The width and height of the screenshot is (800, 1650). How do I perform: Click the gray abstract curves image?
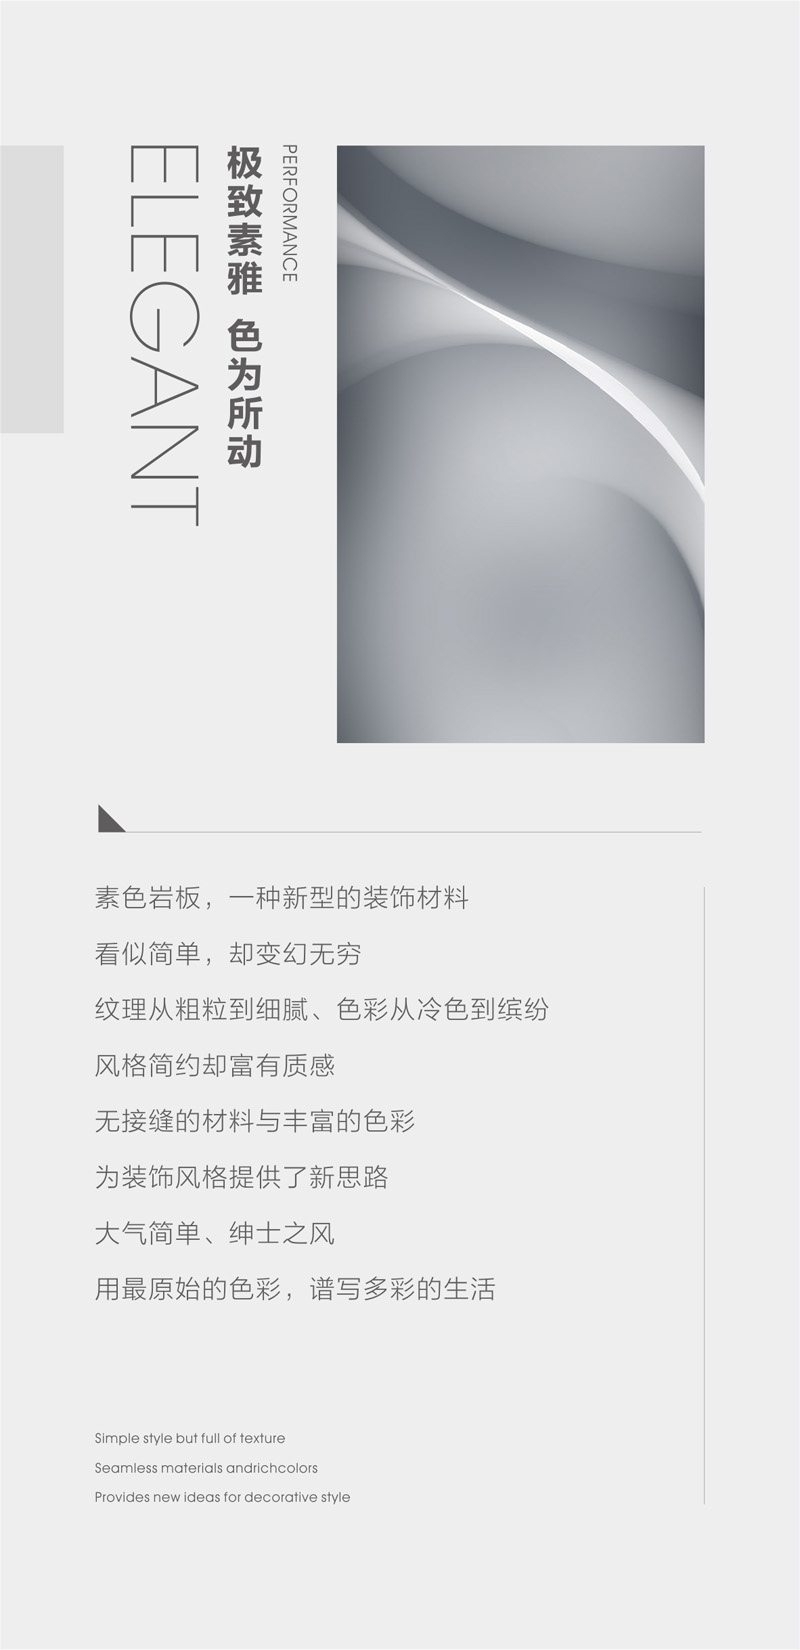[520, 444]
